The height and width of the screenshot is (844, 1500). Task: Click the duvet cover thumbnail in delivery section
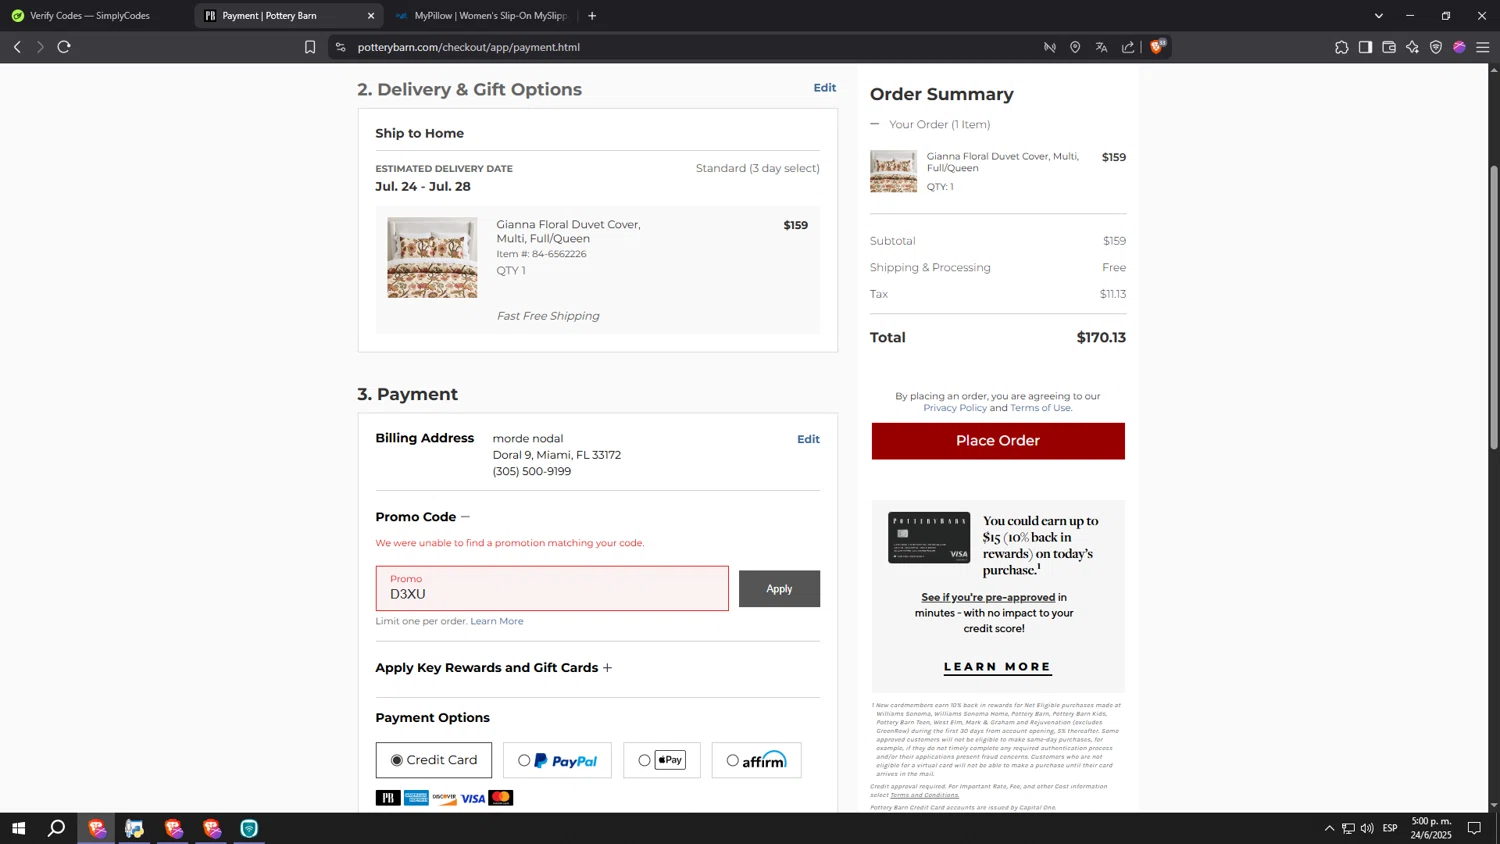point(432,258)
